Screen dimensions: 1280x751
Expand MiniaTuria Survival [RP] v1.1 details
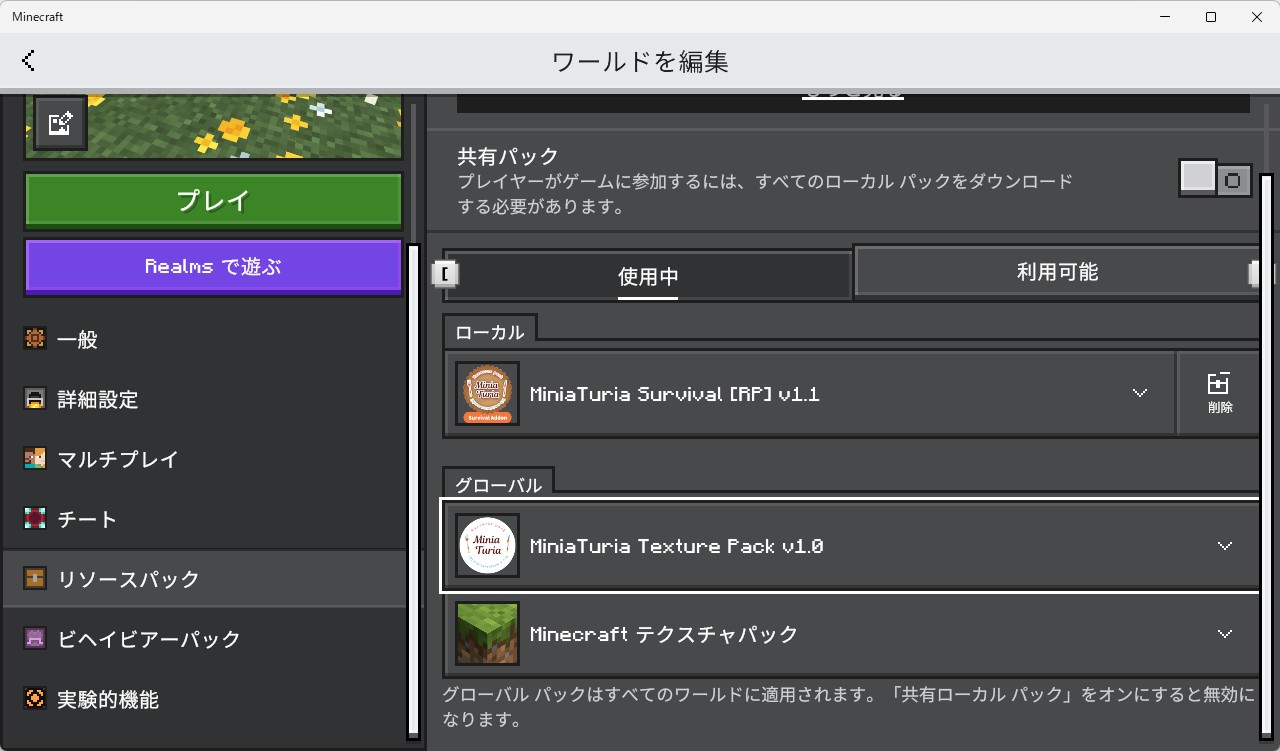click(1139, 393)
